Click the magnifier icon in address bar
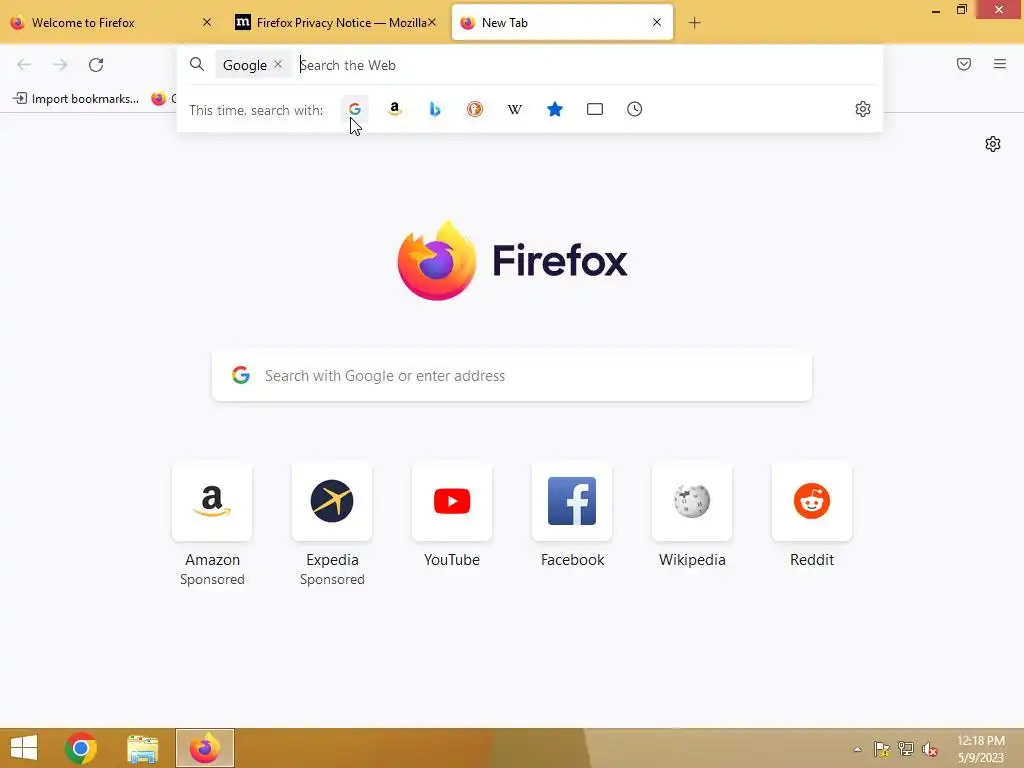The width and height of the screenshot is (1024, 768). 197,64
